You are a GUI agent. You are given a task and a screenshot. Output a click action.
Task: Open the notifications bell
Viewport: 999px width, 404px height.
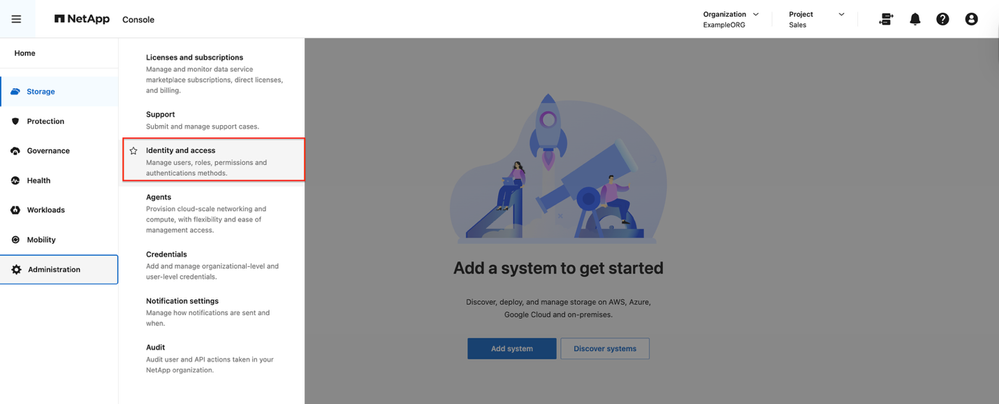point(915,19)
